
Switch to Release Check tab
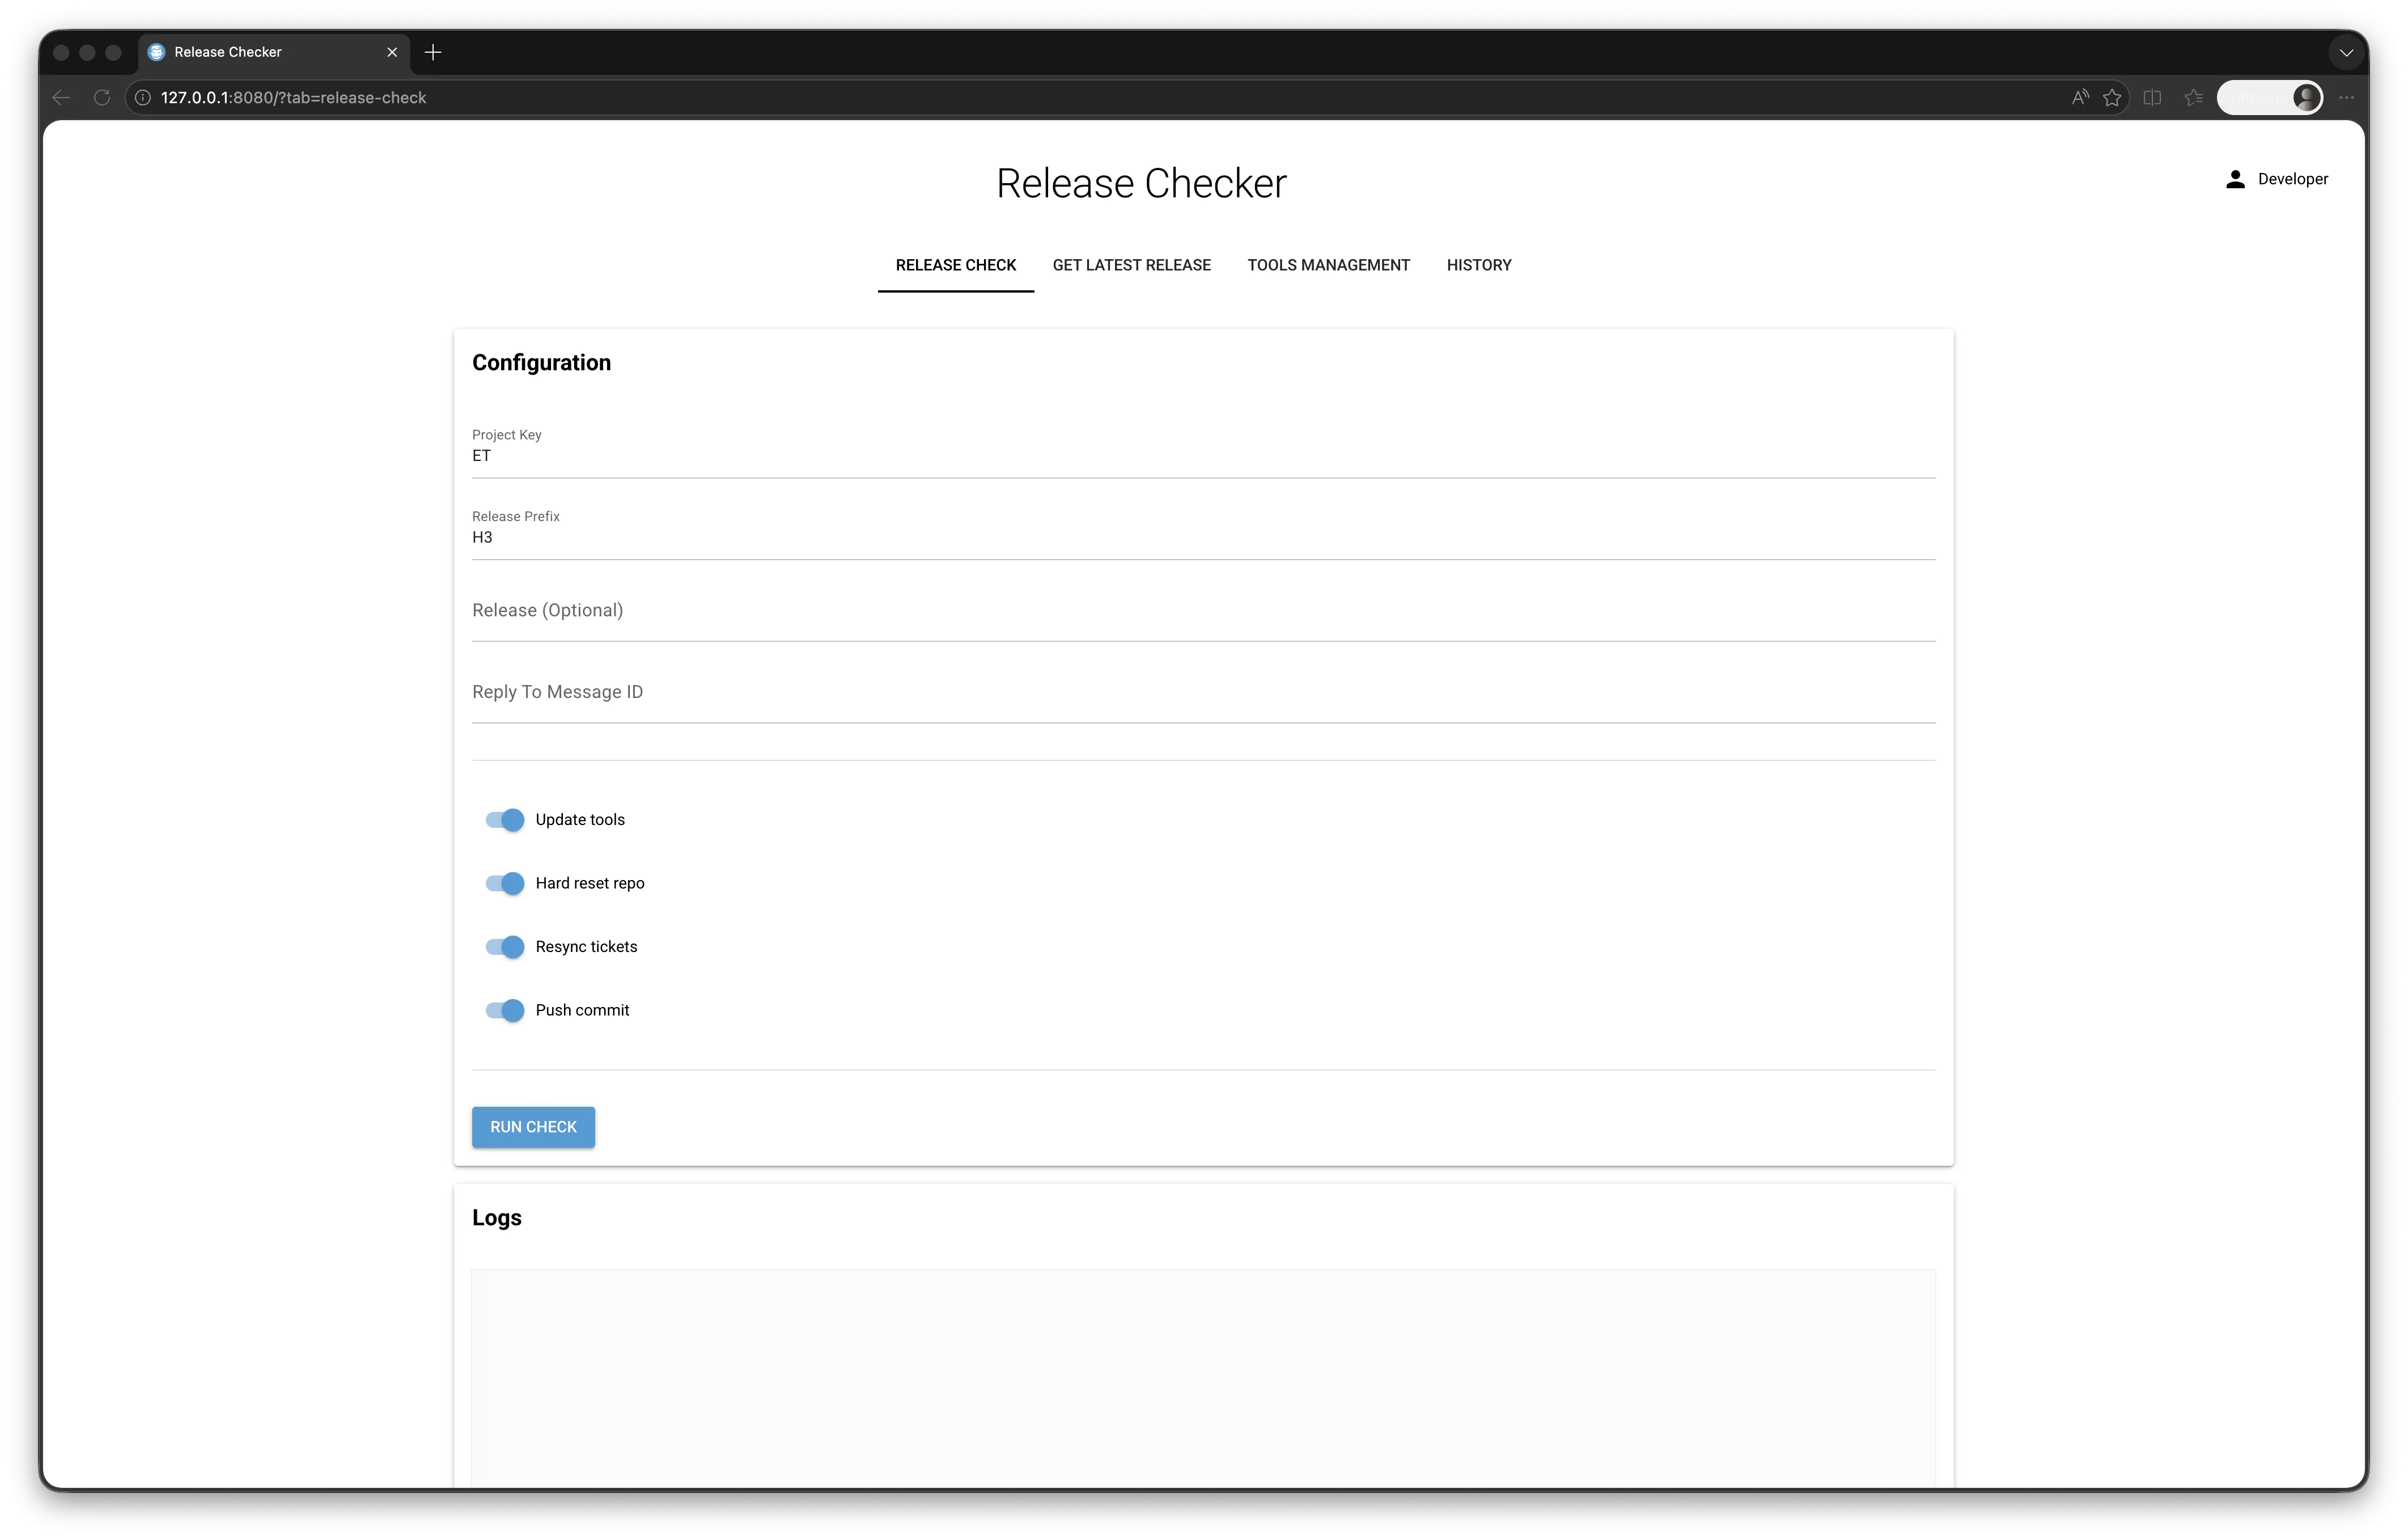click(x=956, y=265)
